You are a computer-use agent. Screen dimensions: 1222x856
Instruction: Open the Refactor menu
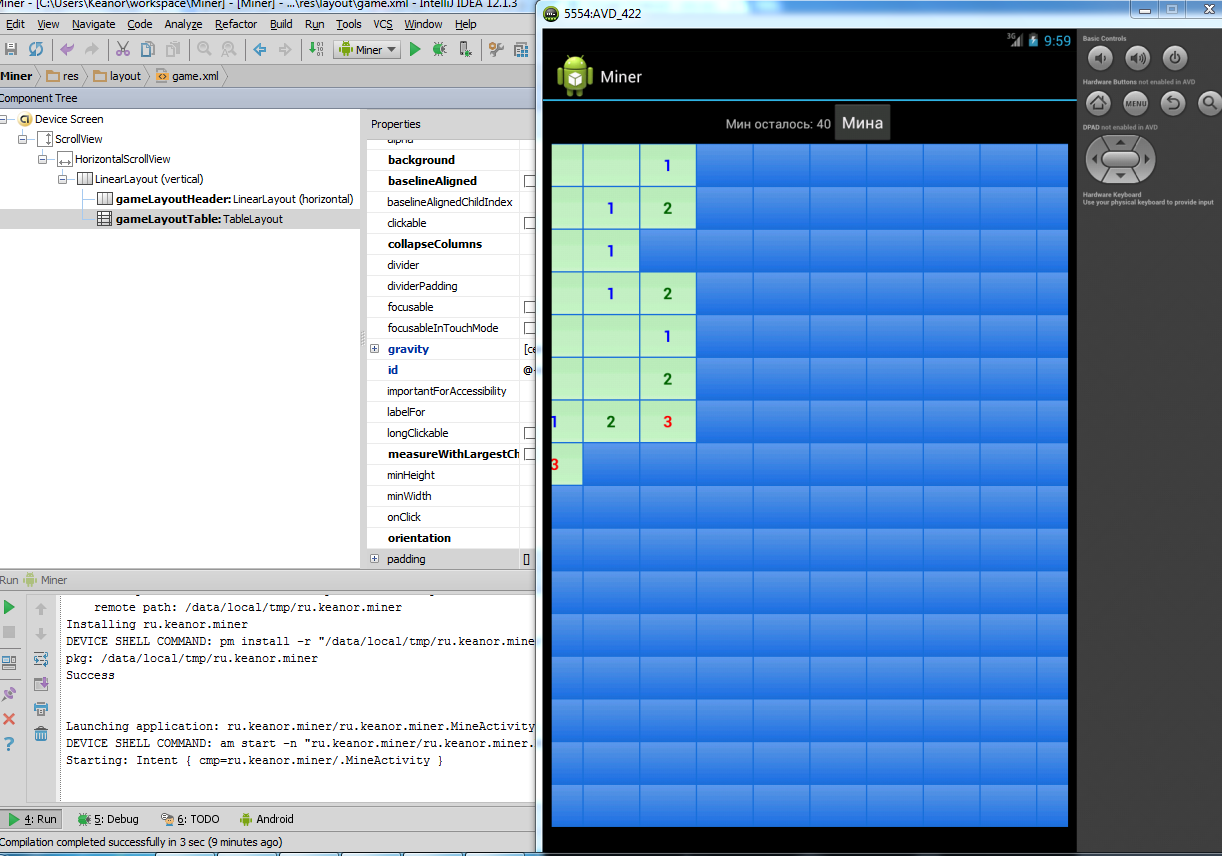pos(236,24)
